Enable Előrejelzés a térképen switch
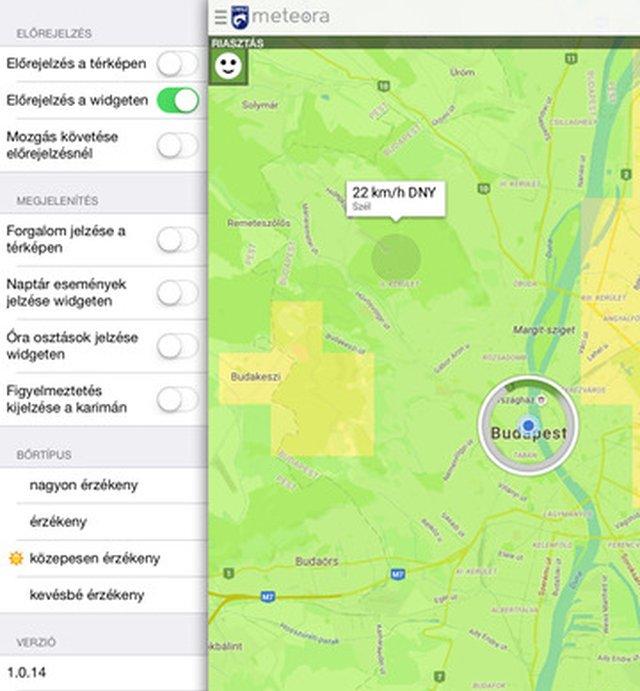Image resolution: width=640 pixels, height=691 pixels. point(177,63)
